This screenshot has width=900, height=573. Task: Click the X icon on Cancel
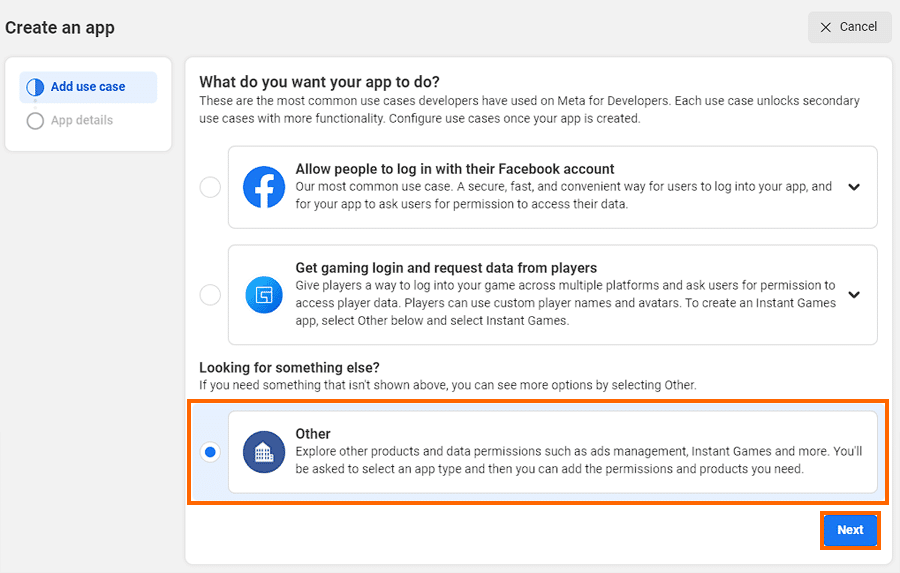[826, 27]
